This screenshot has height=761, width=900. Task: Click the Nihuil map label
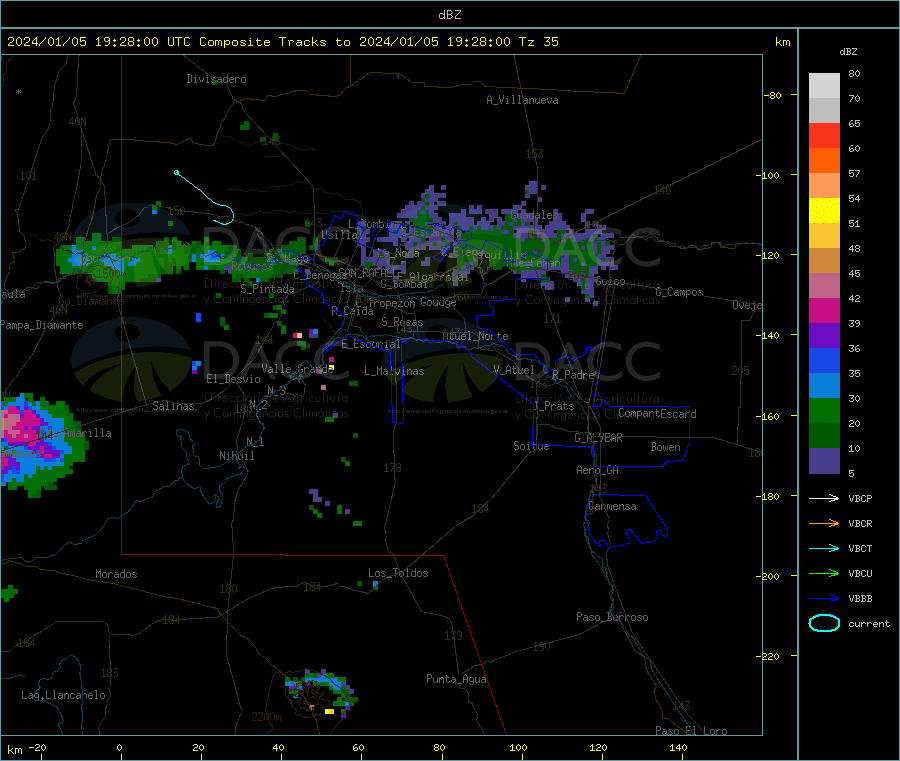pos(236,456)
